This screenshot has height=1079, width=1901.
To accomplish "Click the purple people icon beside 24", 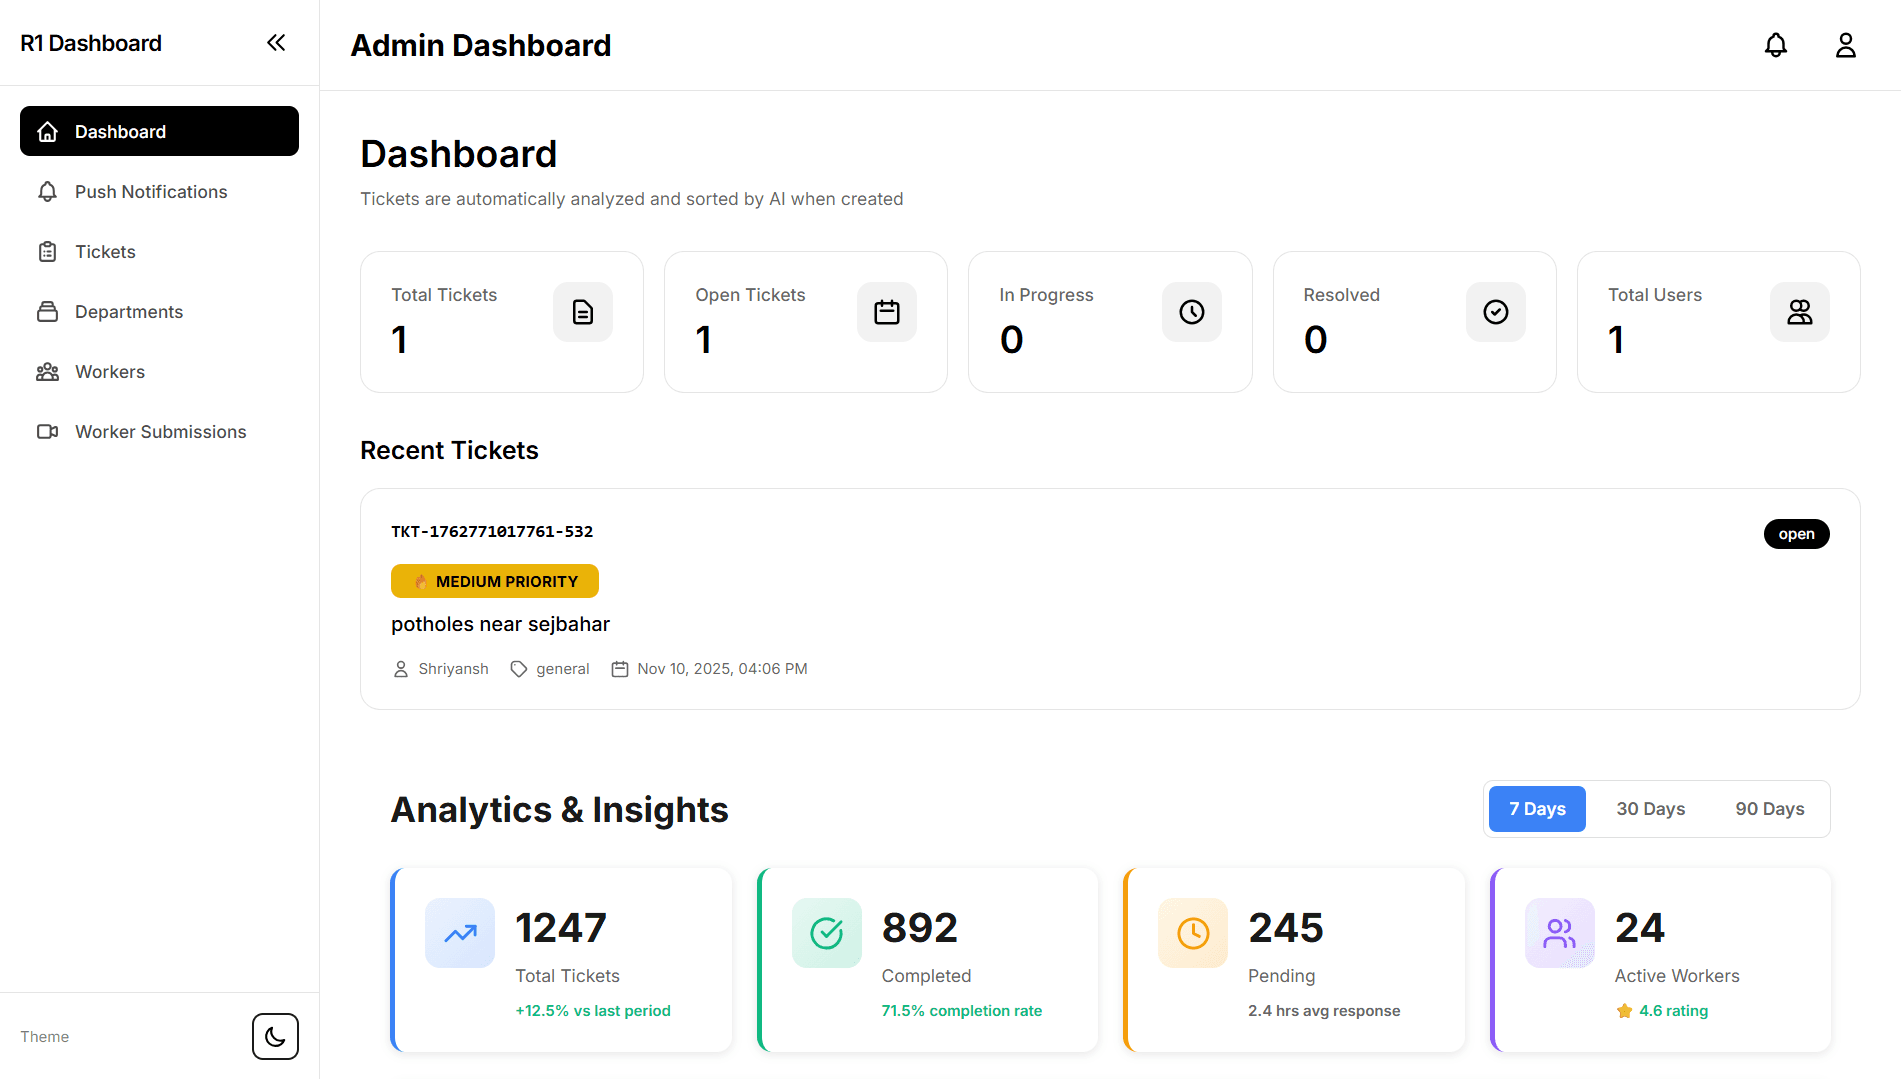I will [1559, 933].
